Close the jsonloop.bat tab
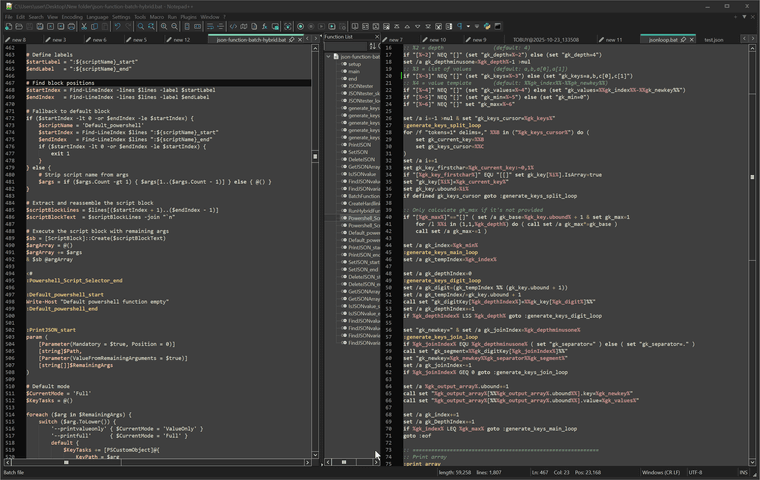The width and height of the screenshot is (760, 480). (692, 40)
